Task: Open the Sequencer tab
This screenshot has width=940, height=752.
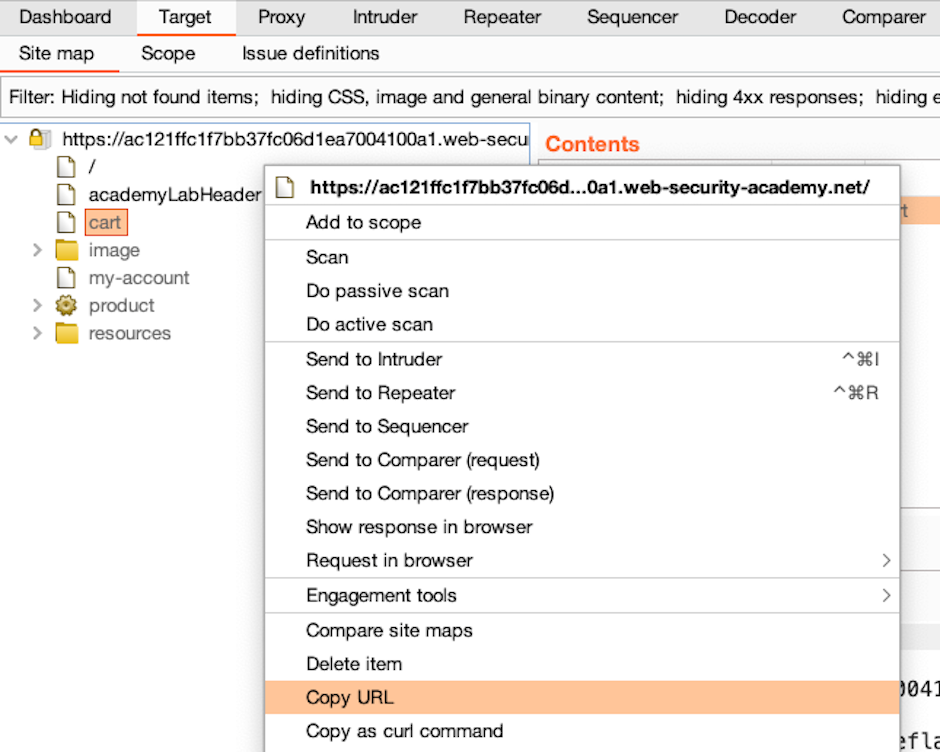Action: [x=632, y=17]
